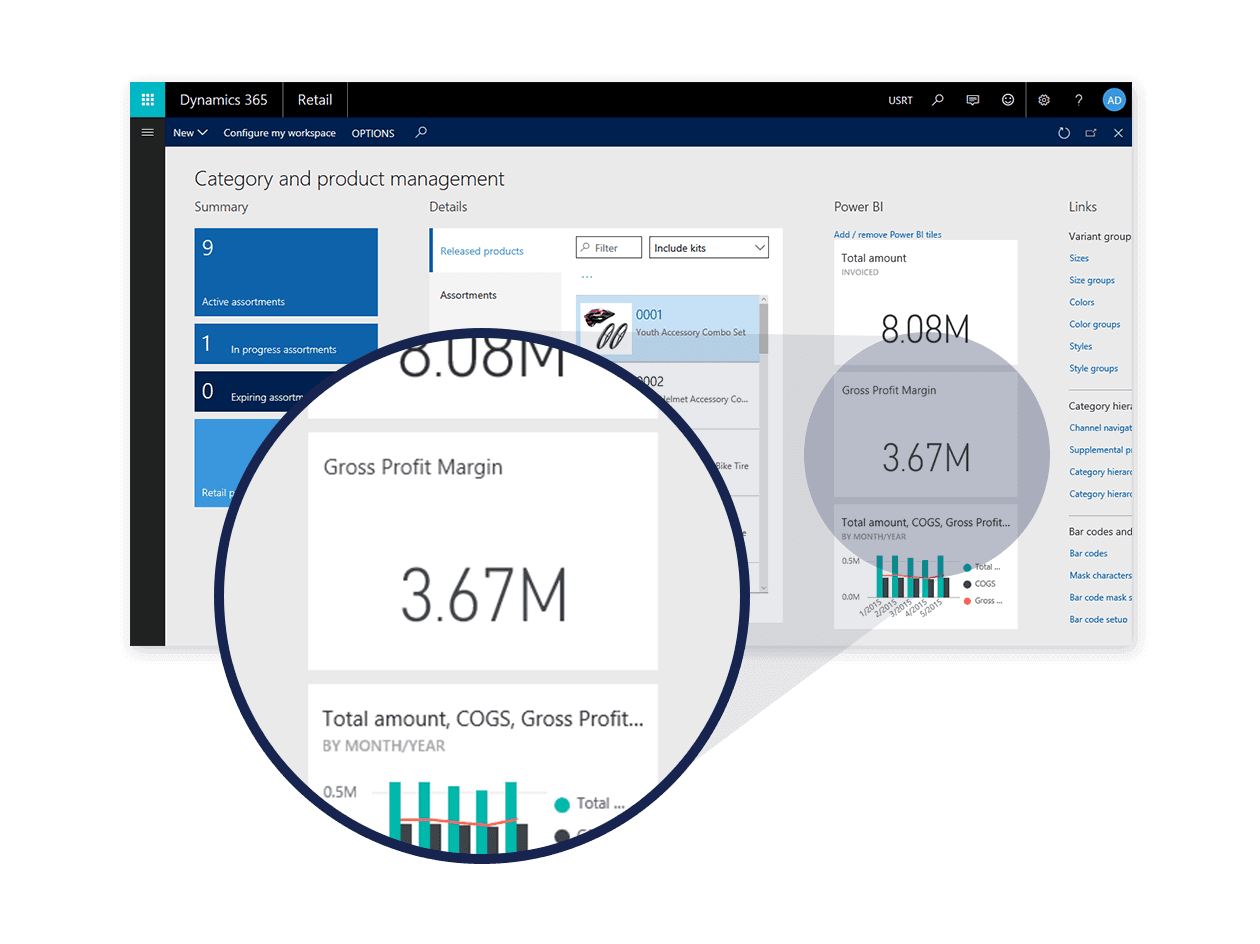The height and width of the screenshot is (944, 1260).
Task: Click the help question mark icon
Action: (1079, 100)
